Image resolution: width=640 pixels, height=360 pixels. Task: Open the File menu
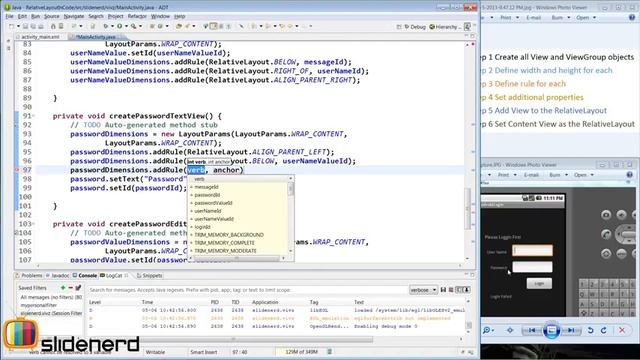(x=9, y=16)
